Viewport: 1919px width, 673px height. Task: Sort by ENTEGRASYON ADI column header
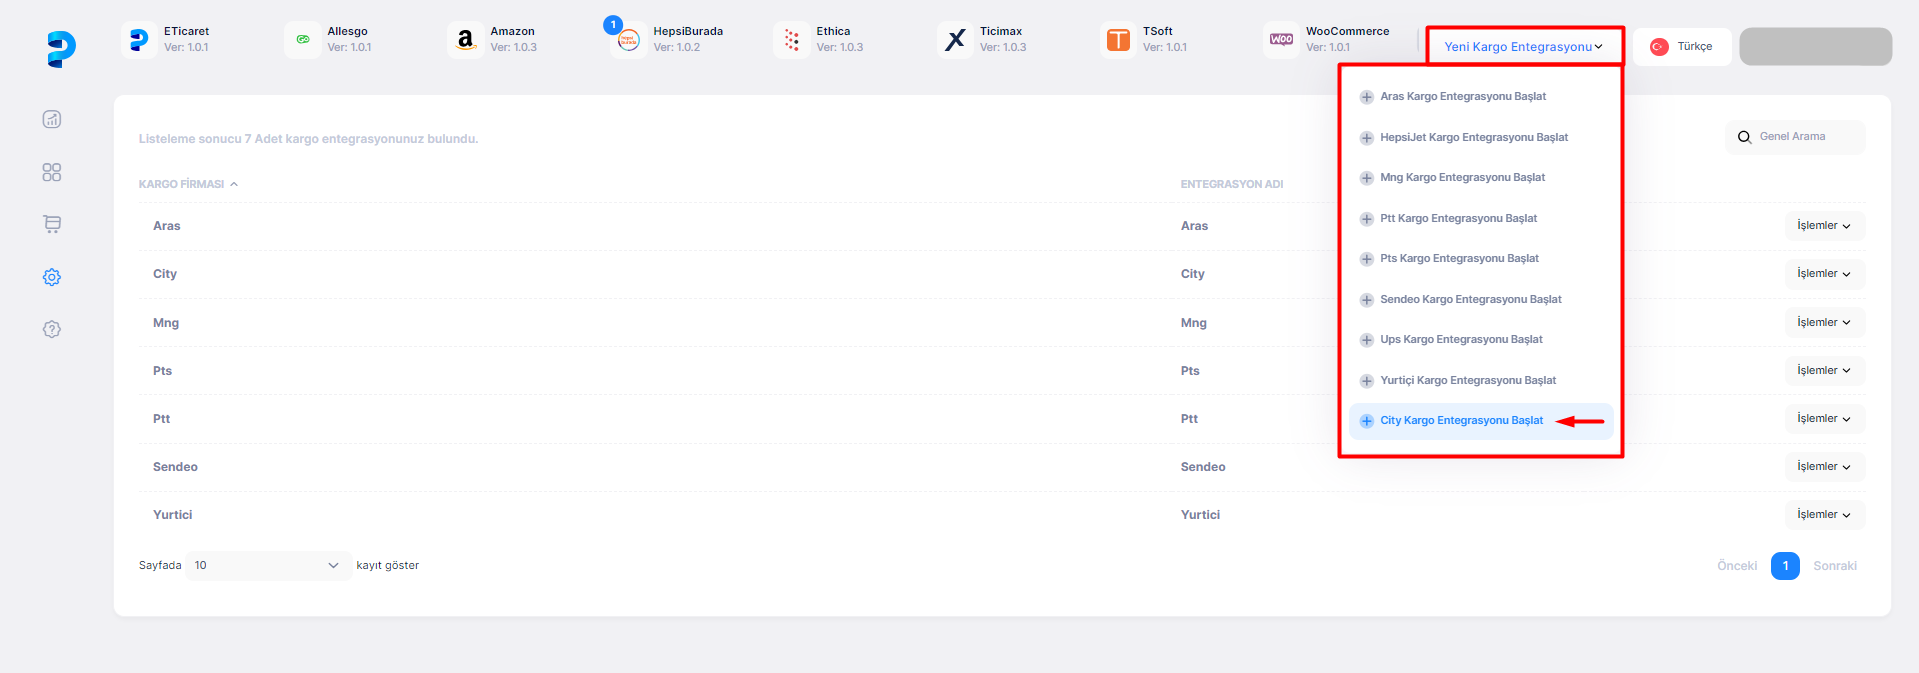(x=1231, y=184)
